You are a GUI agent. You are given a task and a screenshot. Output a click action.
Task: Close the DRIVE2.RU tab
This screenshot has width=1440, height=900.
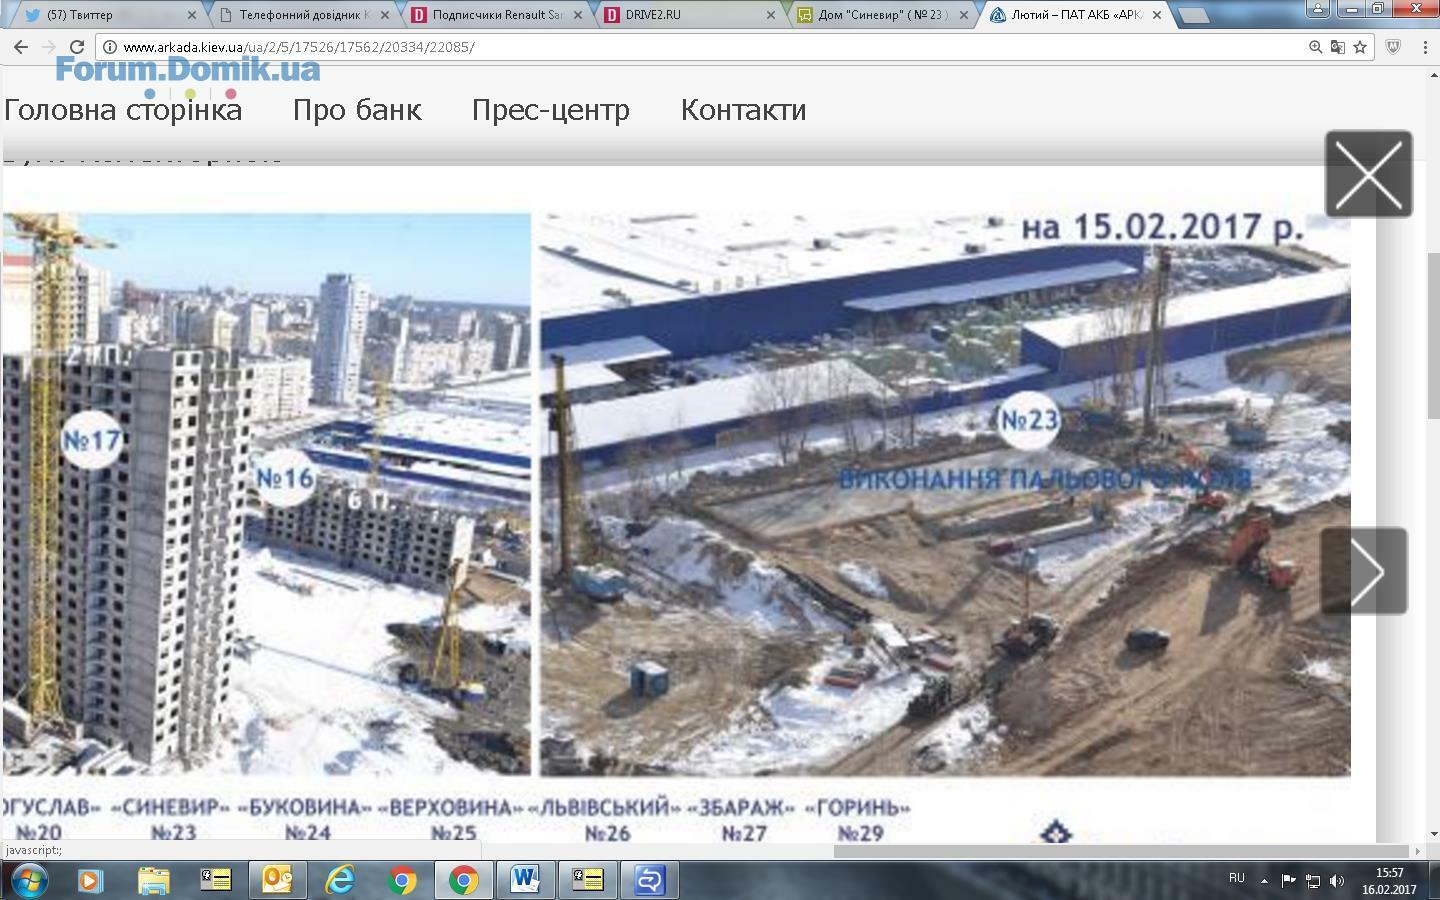[771, 15]
